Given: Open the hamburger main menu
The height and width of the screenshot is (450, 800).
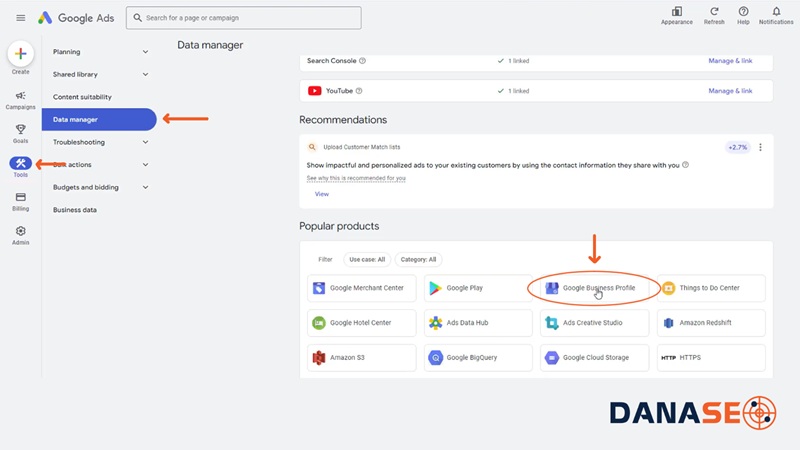Looking at the screenshot, I should point(20,18).
